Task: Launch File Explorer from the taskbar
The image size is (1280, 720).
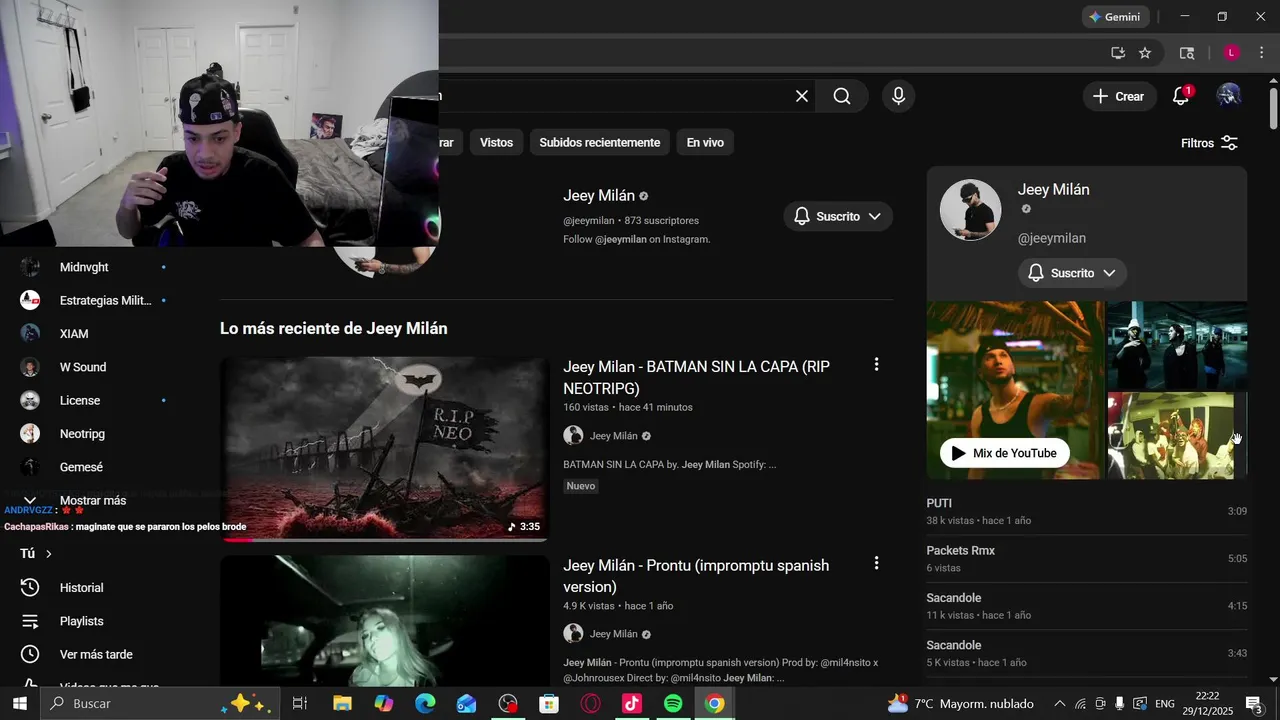Action: click(x=342, y=704)
